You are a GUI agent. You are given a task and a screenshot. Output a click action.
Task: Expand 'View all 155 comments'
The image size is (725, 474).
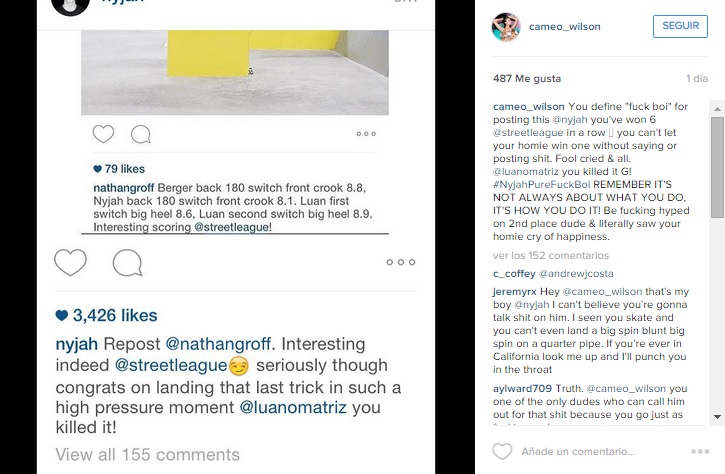click(x=133, y=454)
